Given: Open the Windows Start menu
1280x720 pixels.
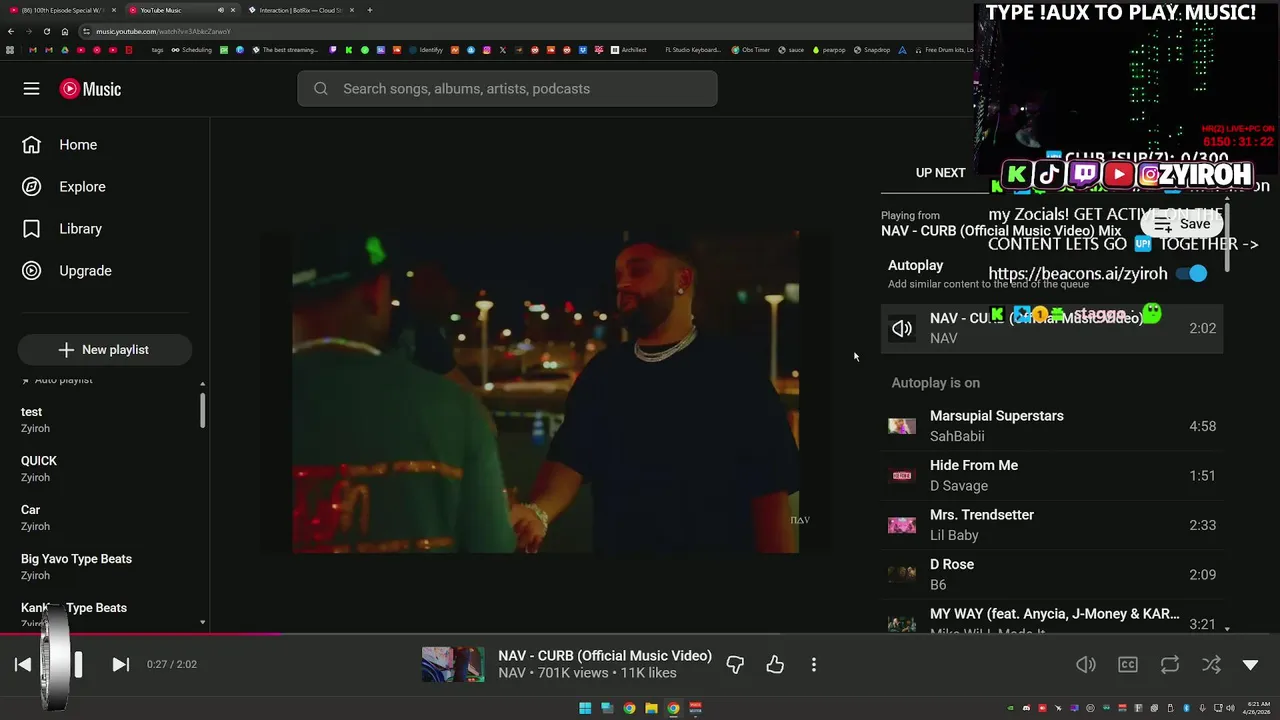Looking at the screenshot, I should click(585, 709).
